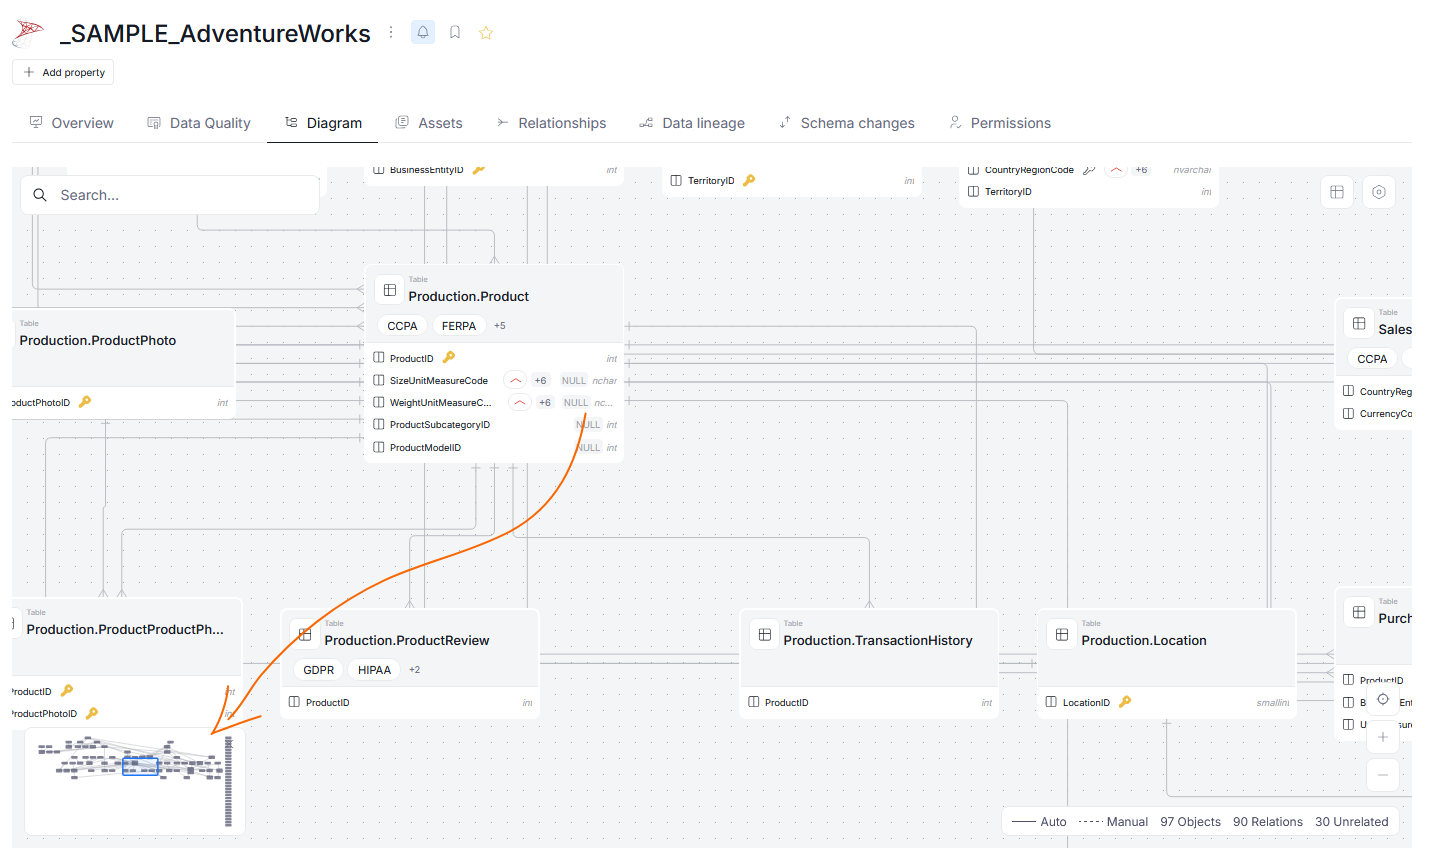Click the key icon beside LocationID

[x=1125, y=701]
